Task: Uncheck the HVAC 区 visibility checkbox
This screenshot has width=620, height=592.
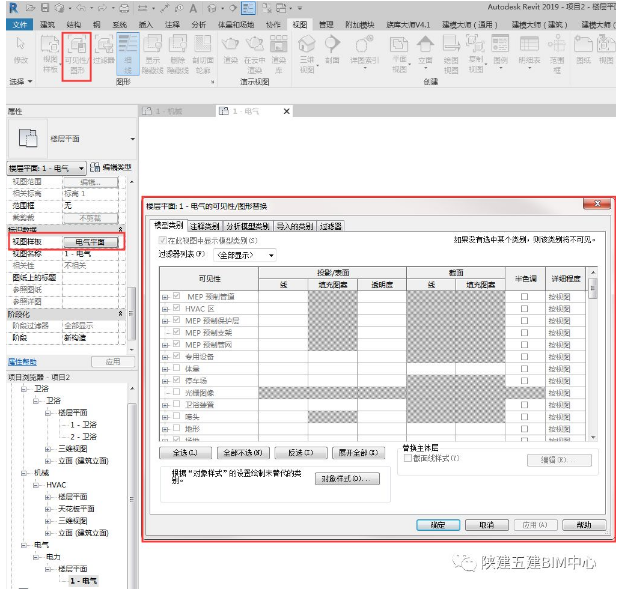Action: pos(177,309)
